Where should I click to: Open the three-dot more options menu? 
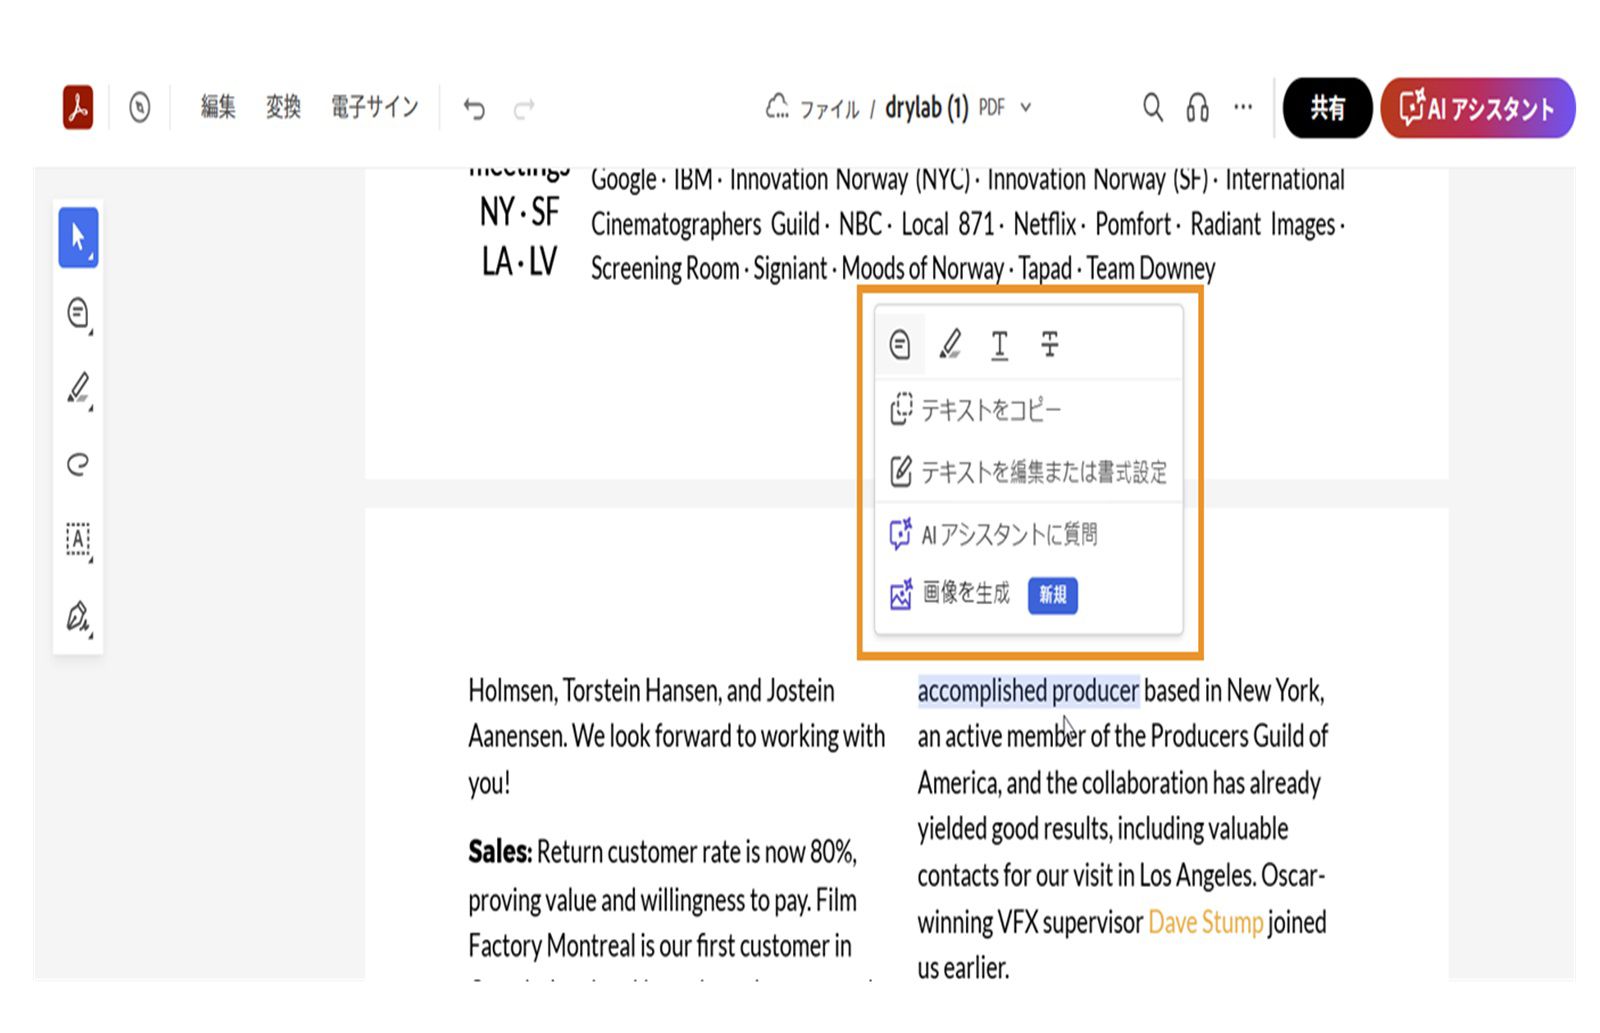pos(1242,107)
